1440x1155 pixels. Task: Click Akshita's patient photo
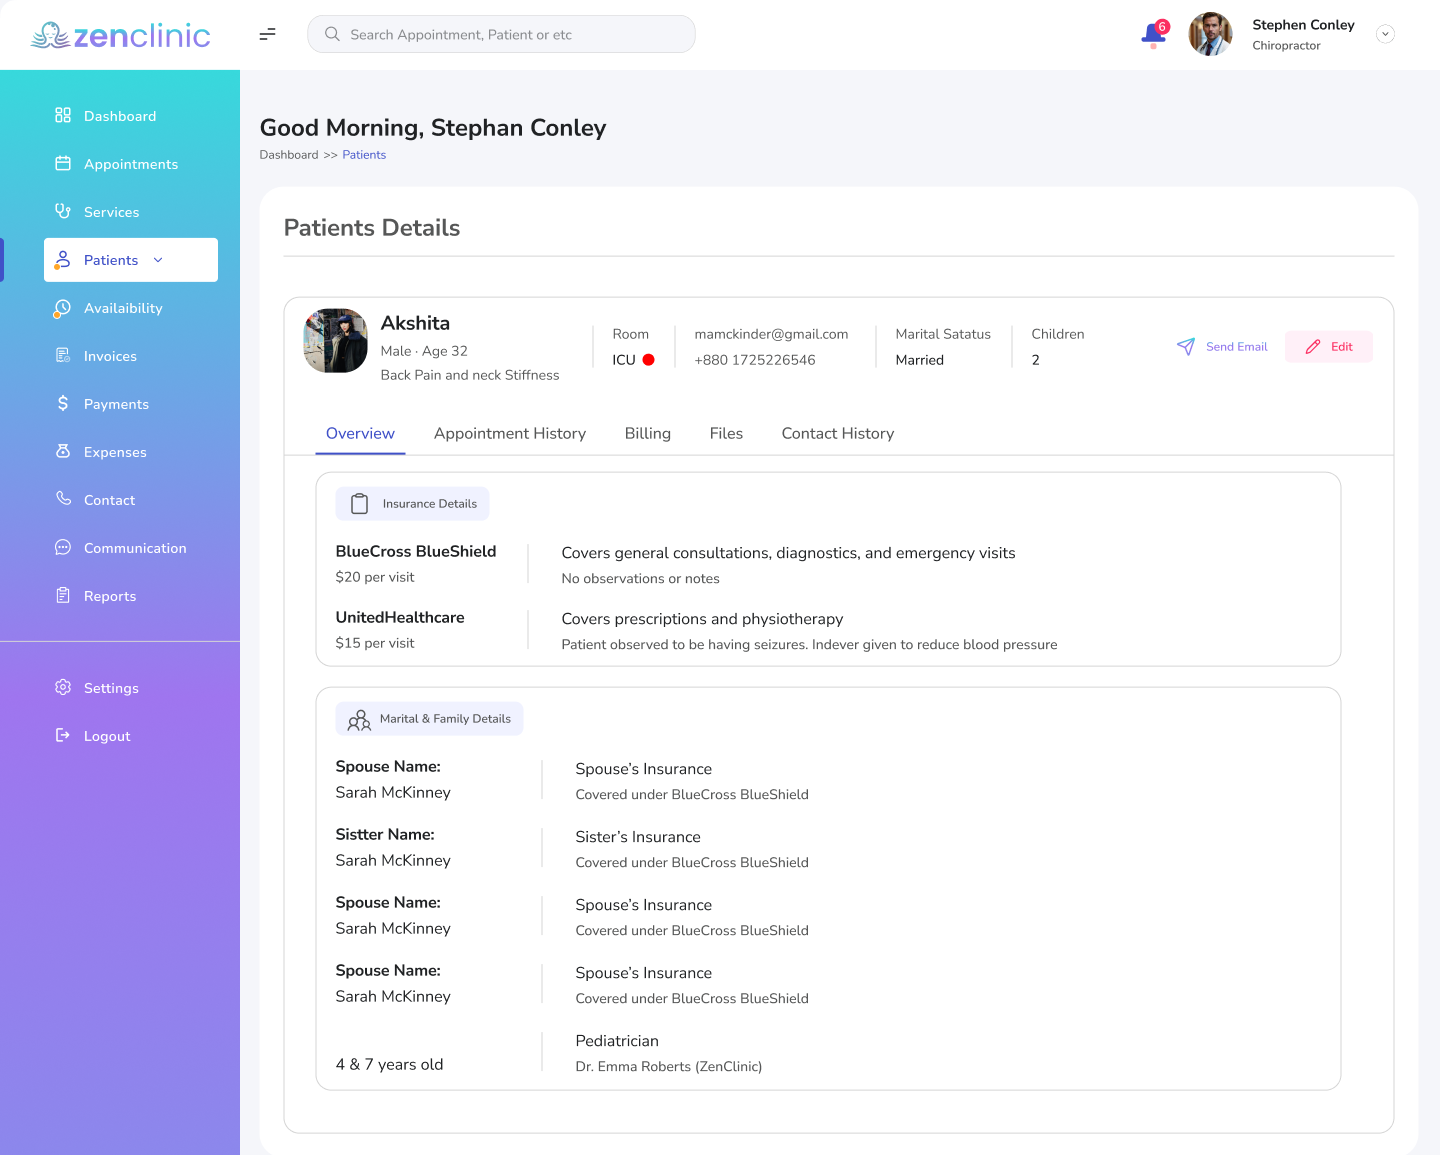coord(336,341)
